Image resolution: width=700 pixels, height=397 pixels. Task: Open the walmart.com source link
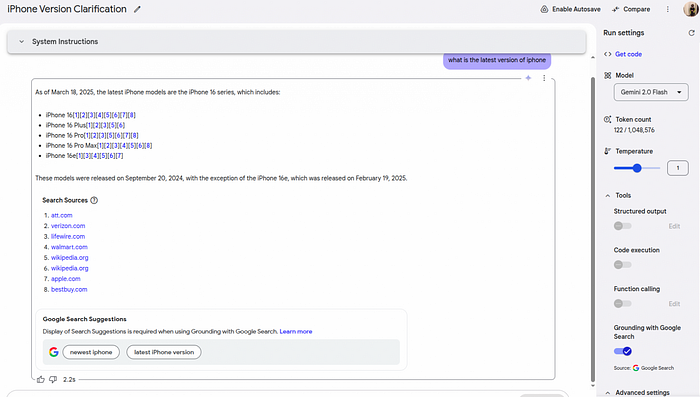pyautogui.click(x=69, y=247)
